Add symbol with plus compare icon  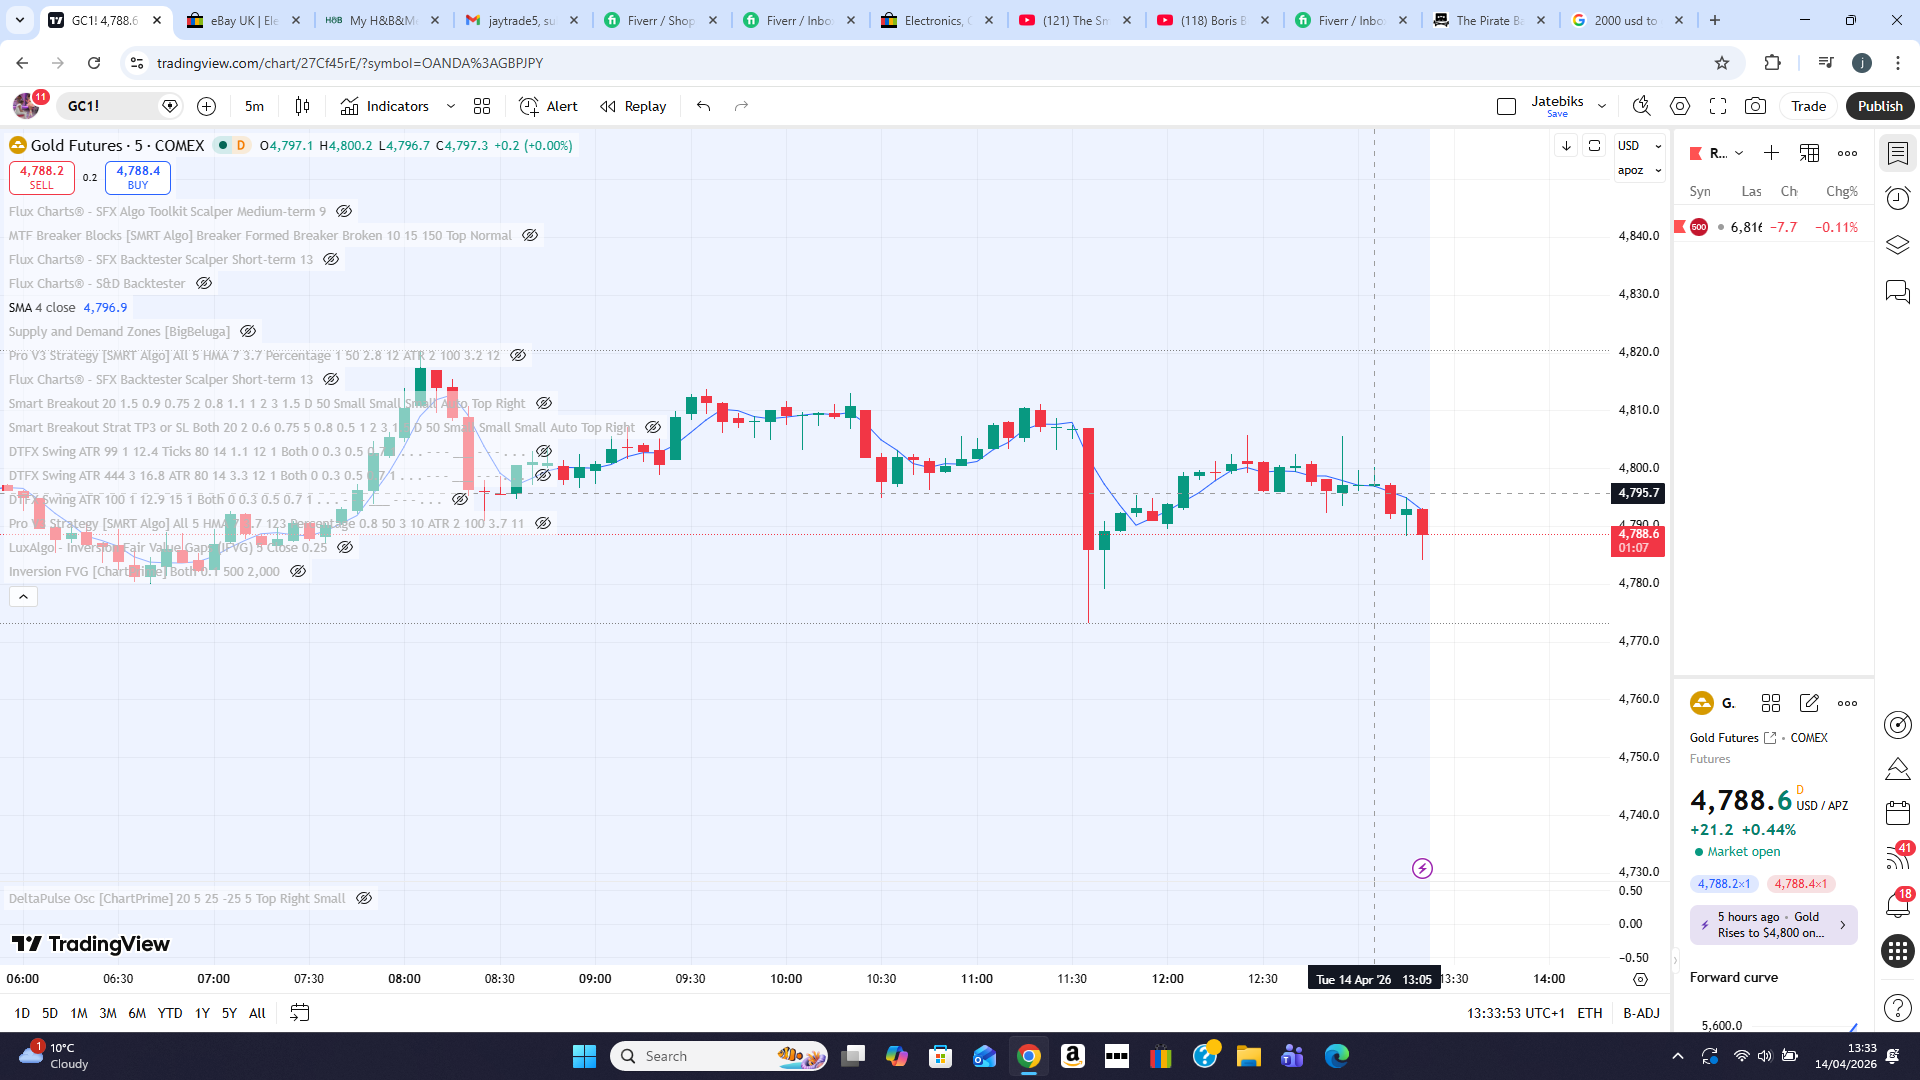(x=206, y=106)
